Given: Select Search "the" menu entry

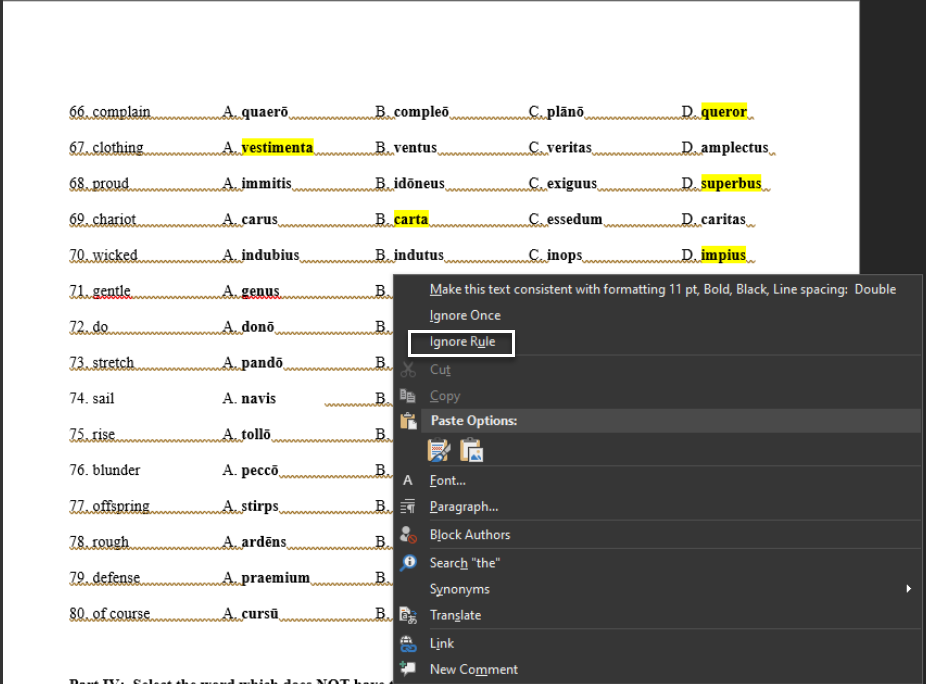Looking at the screenshot, I should pos(464,564).
